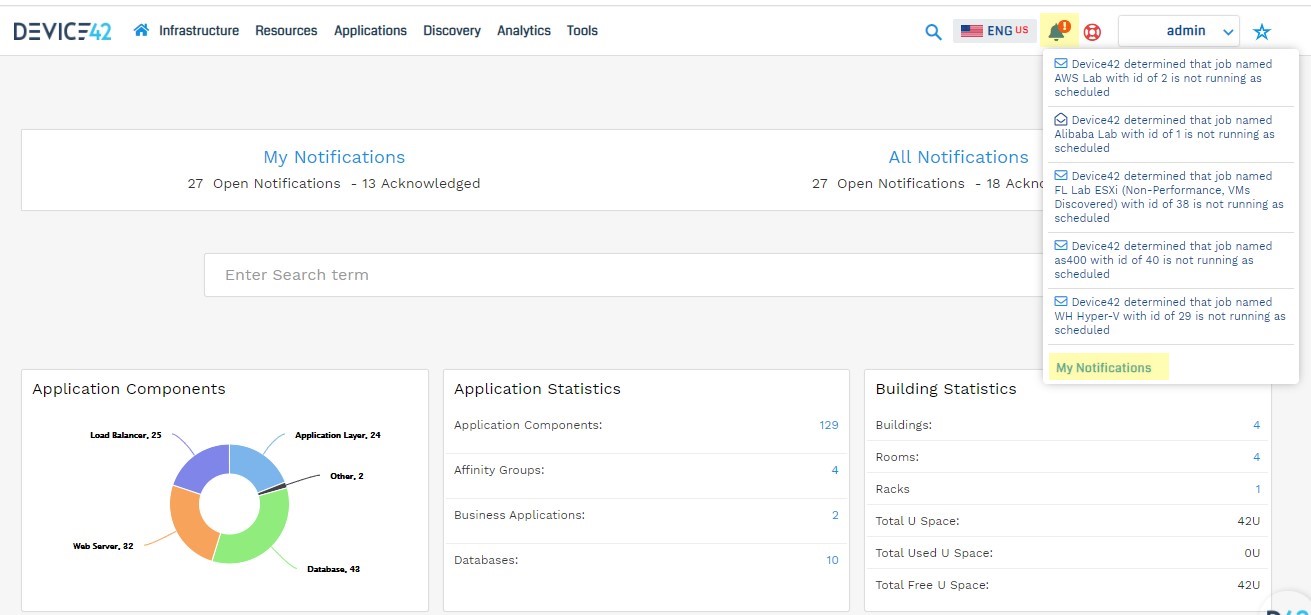Click the All Notifications heading
Screen dimensions: 1311x615
[958, 157]
